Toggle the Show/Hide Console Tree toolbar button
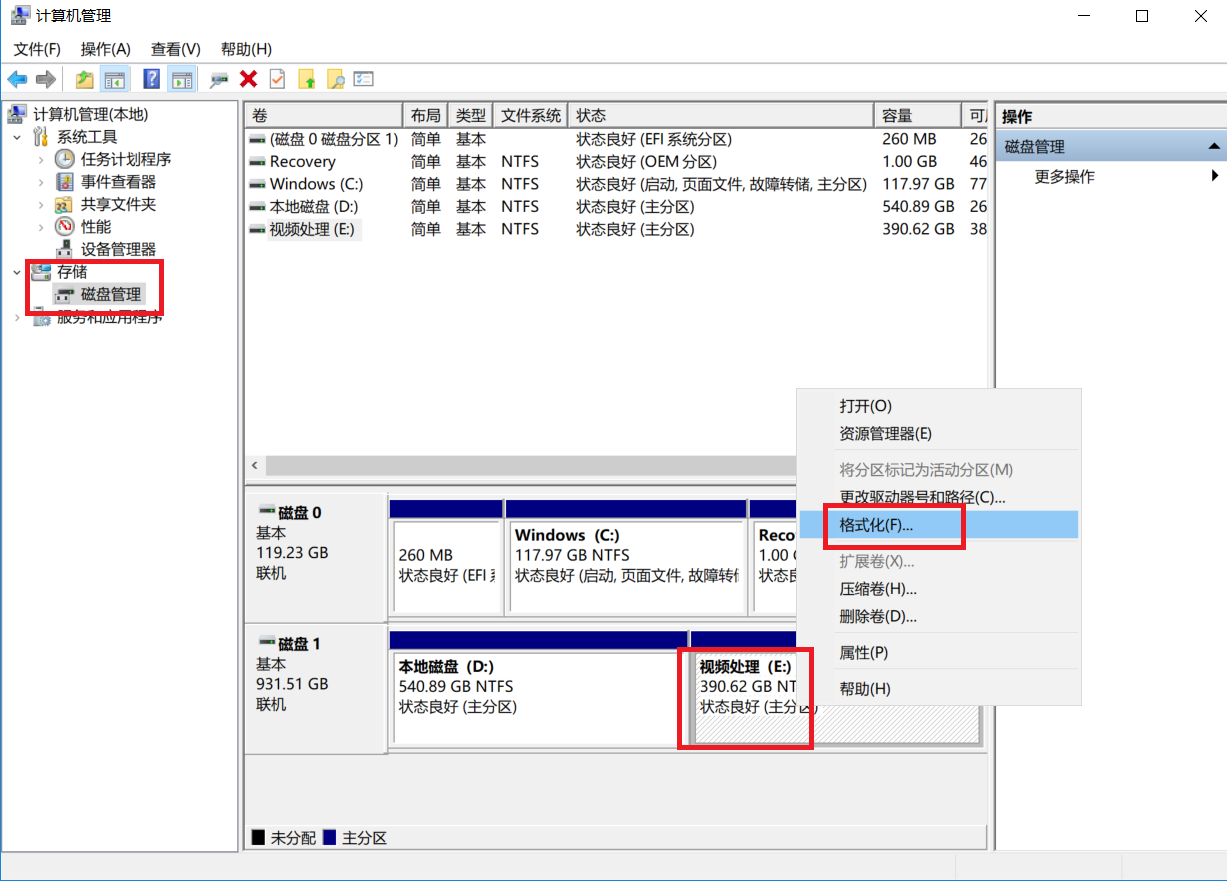The width and height of the screenshot is (1227, 881). (x=114, y=79)
